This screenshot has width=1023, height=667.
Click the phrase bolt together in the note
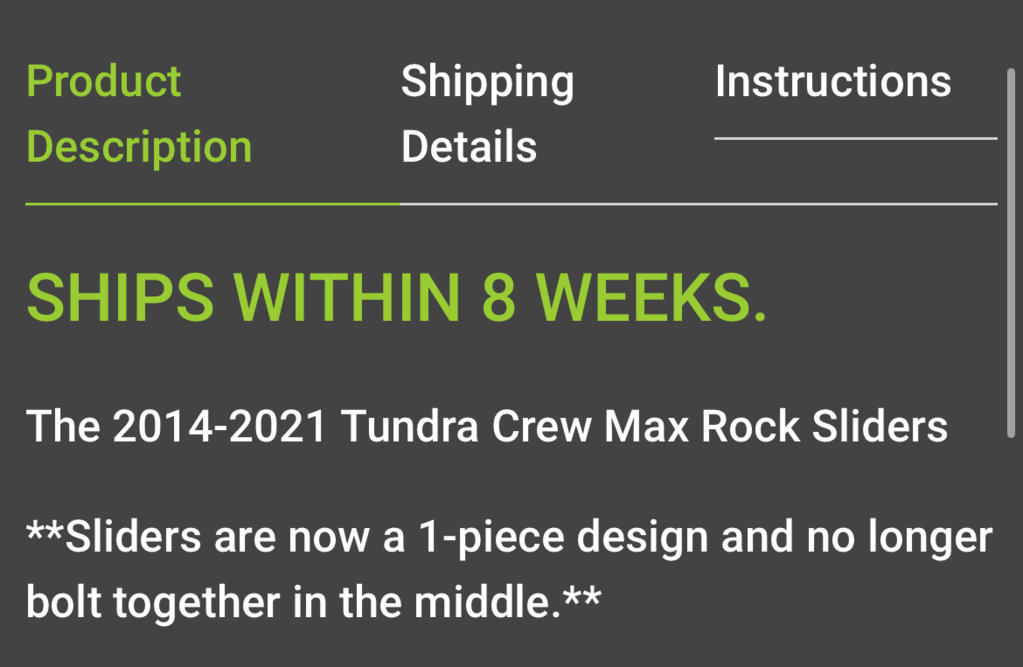(x=153, y=602)
